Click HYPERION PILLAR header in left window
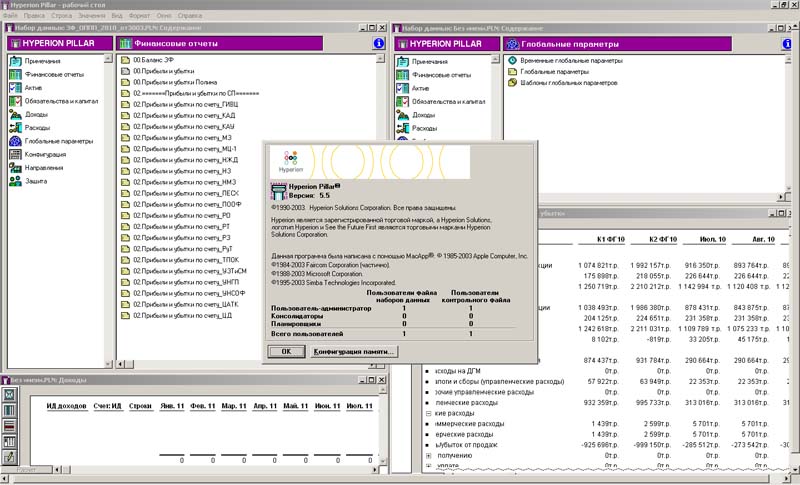800x485 pixels. [x=59, y=43]
